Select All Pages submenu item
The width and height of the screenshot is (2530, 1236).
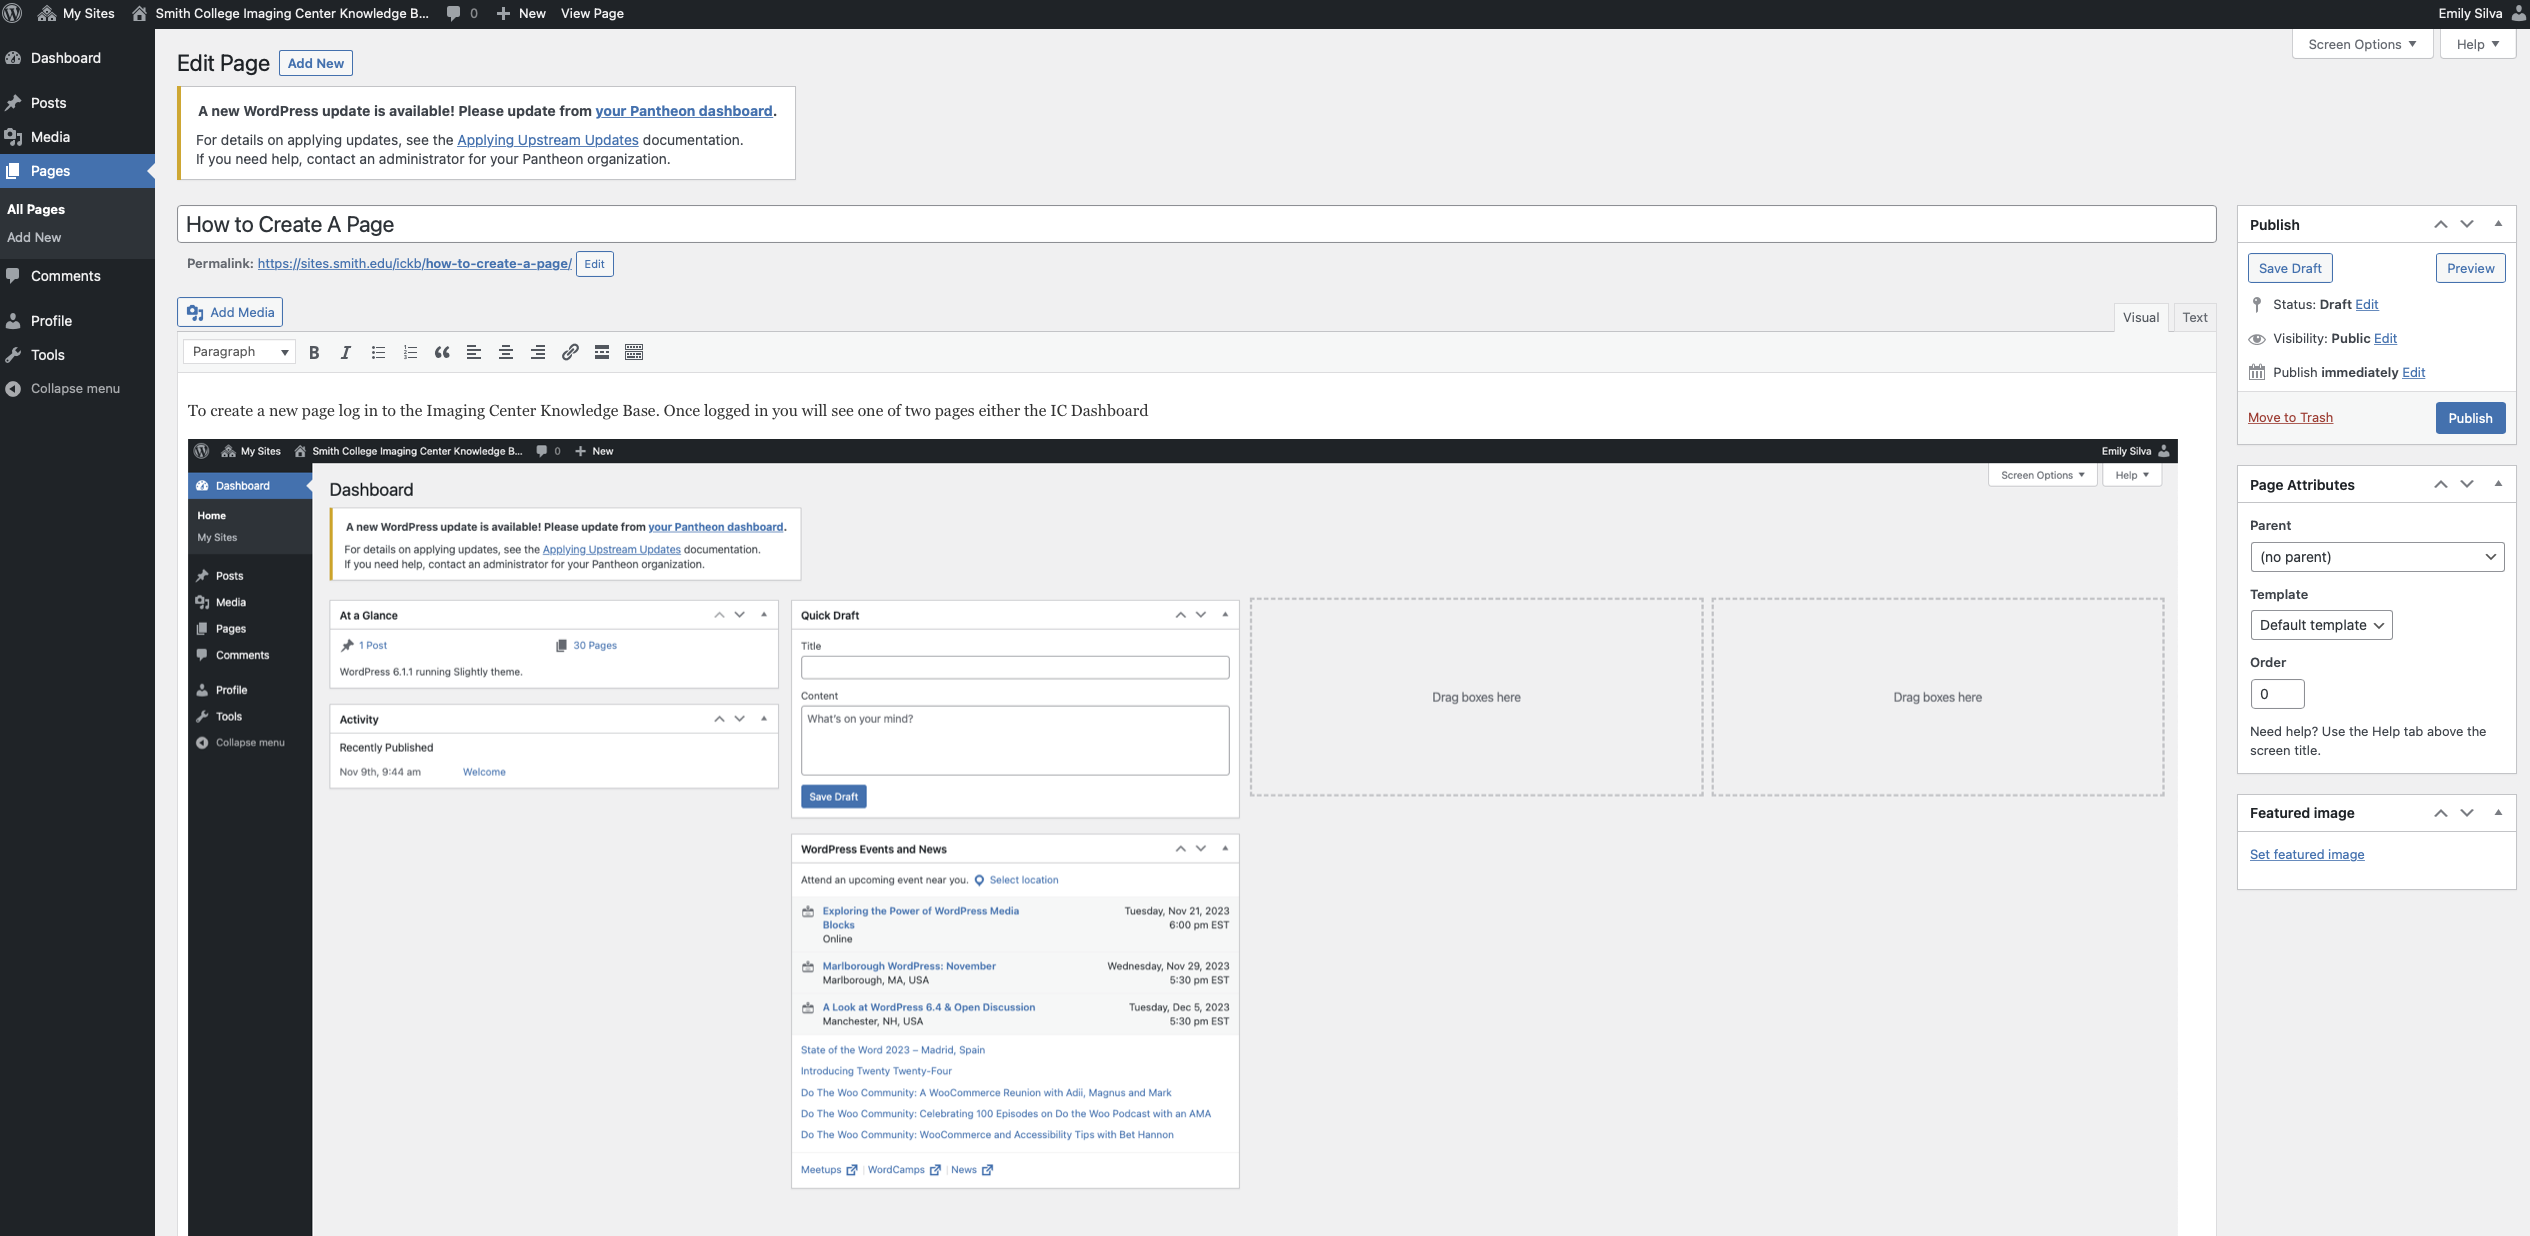(36, 209)
